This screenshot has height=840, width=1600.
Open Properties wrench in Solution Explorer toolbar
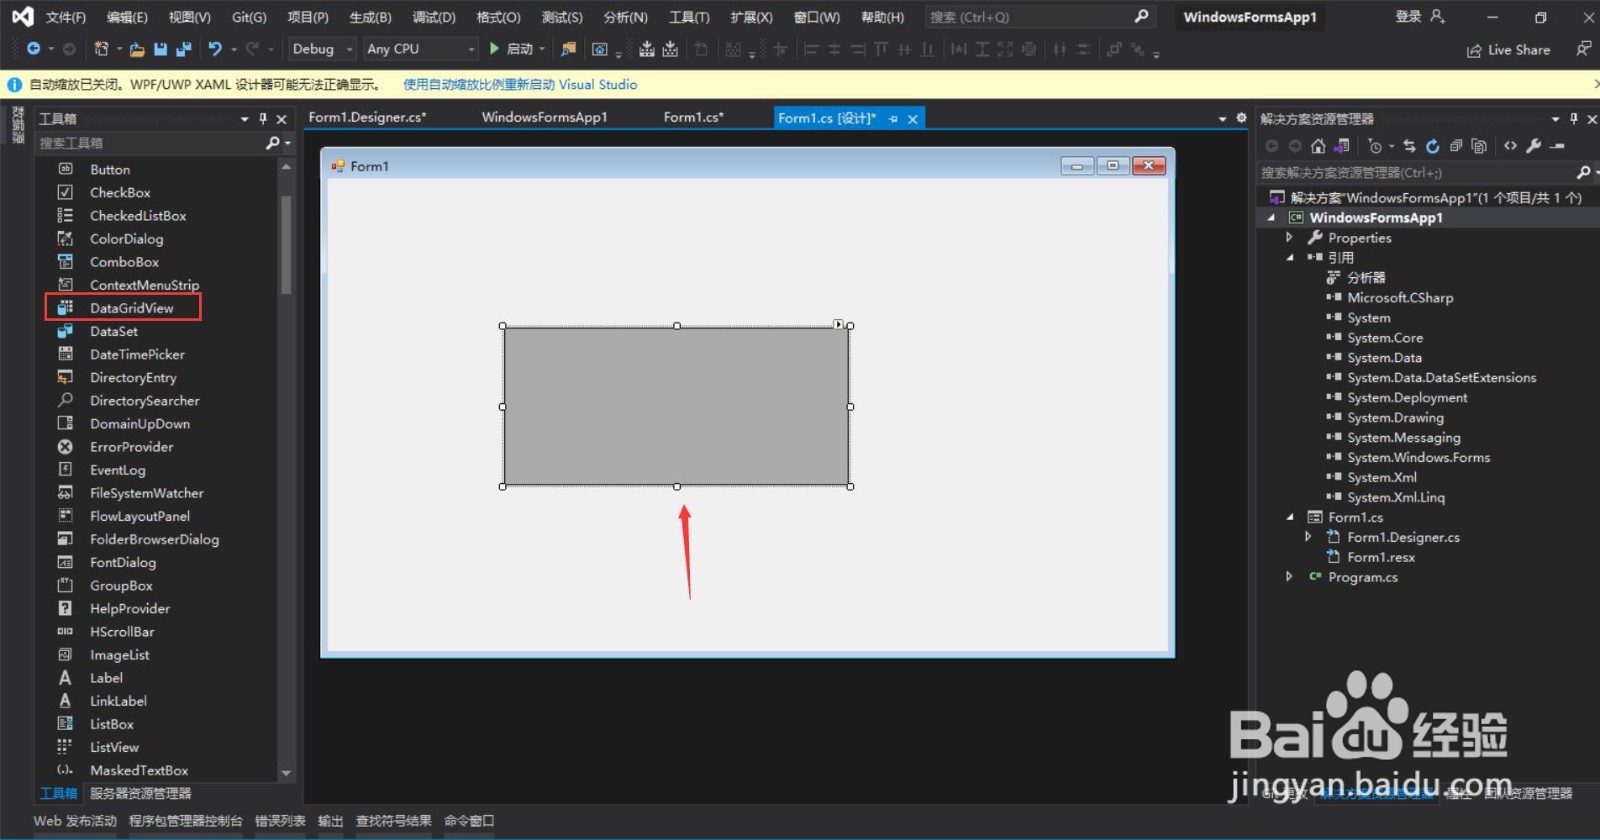coord(1533,146)
